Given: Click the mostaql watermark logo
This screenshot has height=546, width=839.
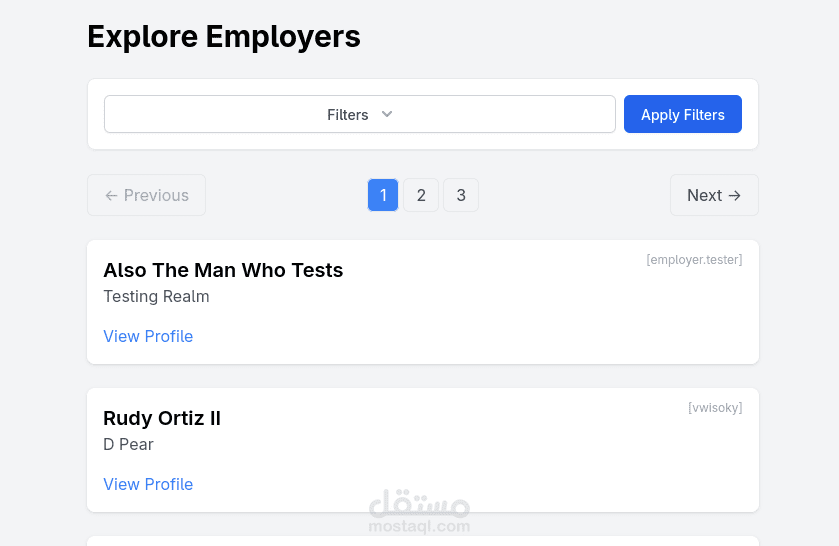Looking at the screenshot, I should pos(419,512).
